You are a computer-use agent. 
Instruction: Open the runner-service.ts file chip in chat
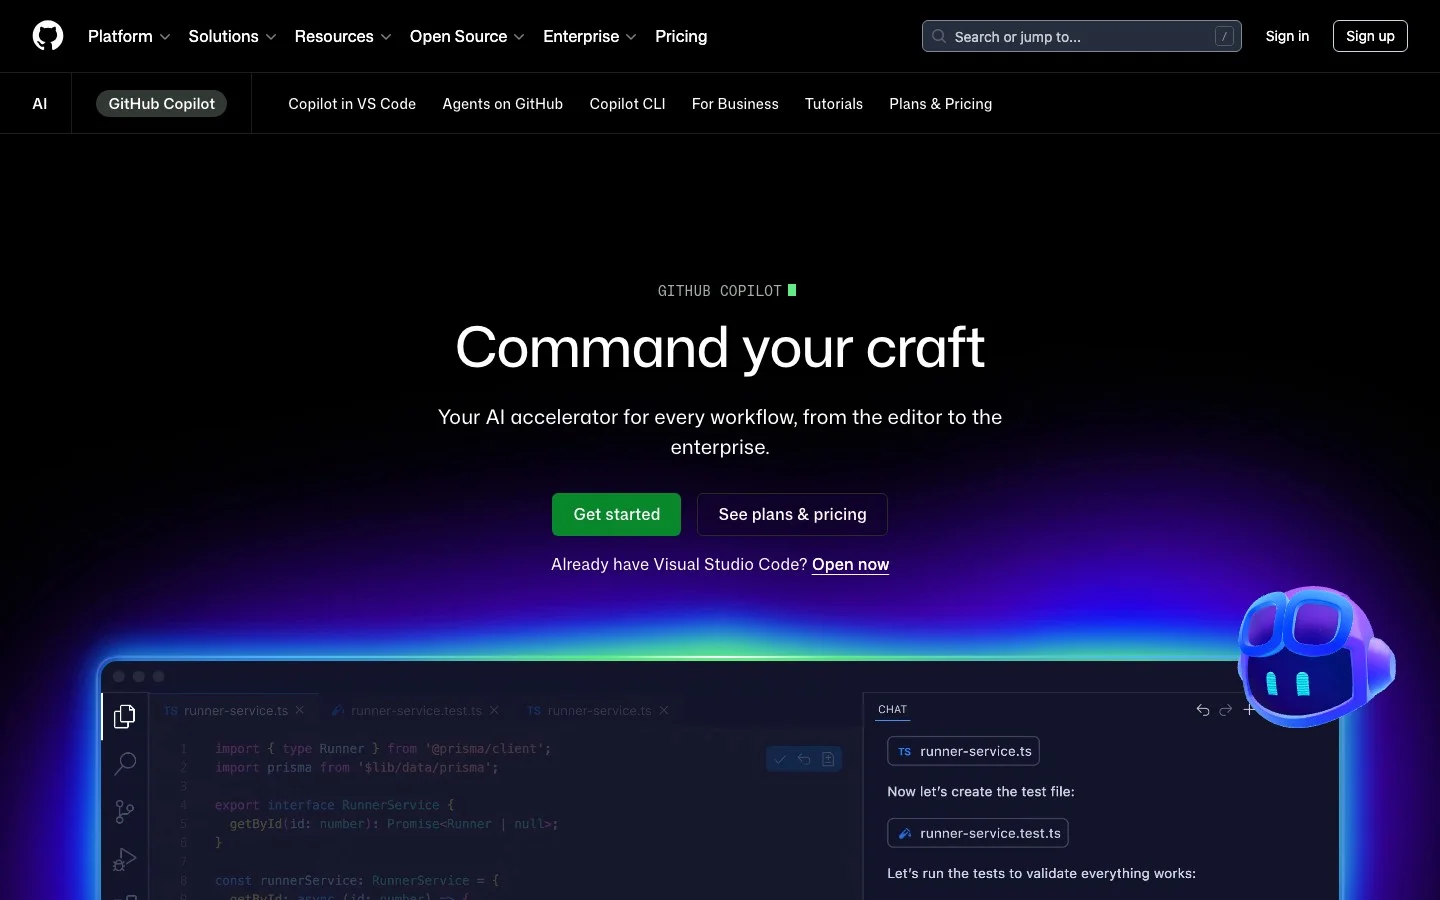(963, 751)
